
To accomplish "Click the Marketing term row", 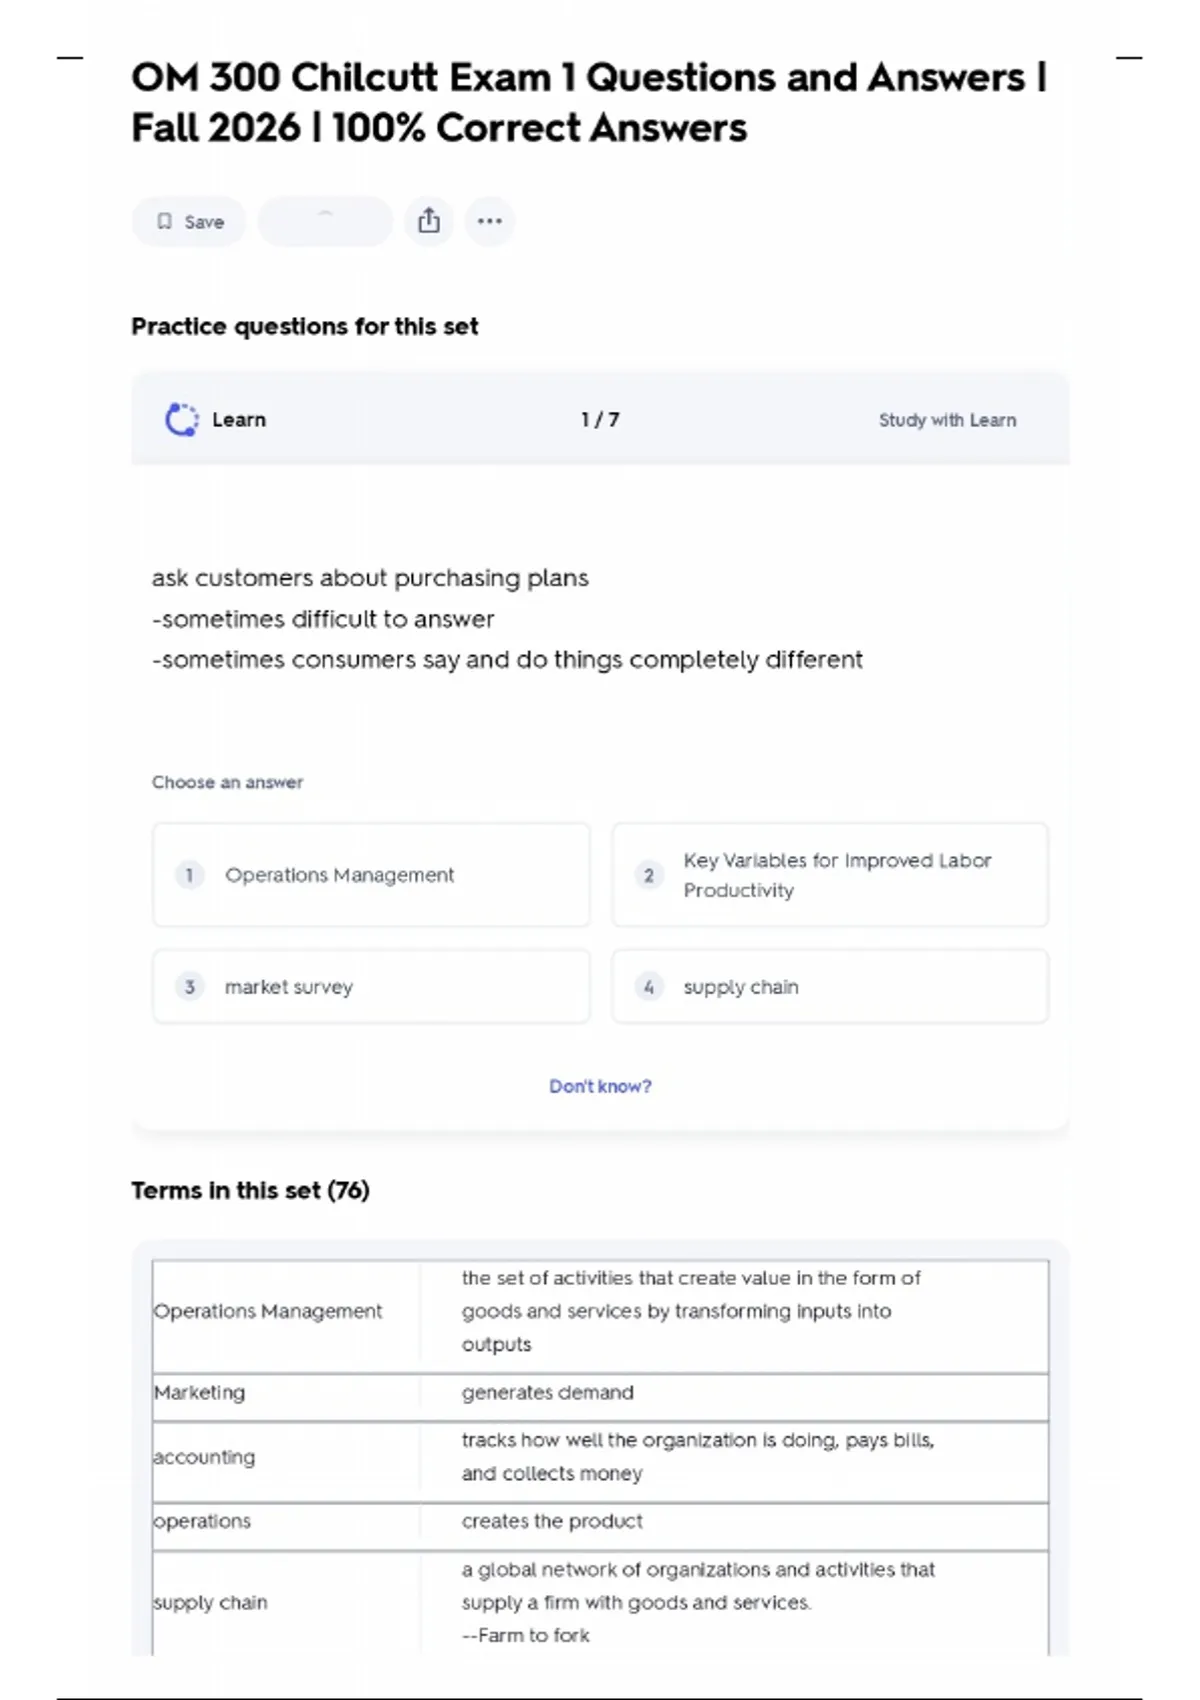I will [199, 1393].
